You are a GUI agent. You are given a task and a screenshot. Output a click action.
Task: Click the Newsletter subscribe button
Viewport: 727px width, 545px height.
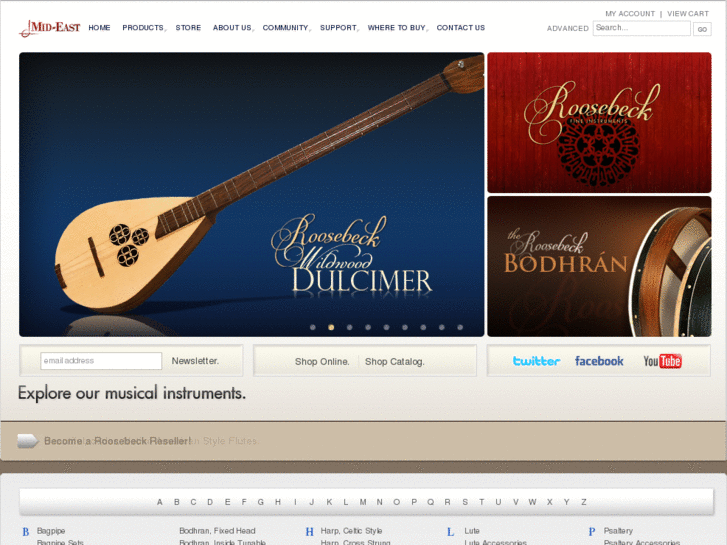pyautogui.click(x=195, y=361)
